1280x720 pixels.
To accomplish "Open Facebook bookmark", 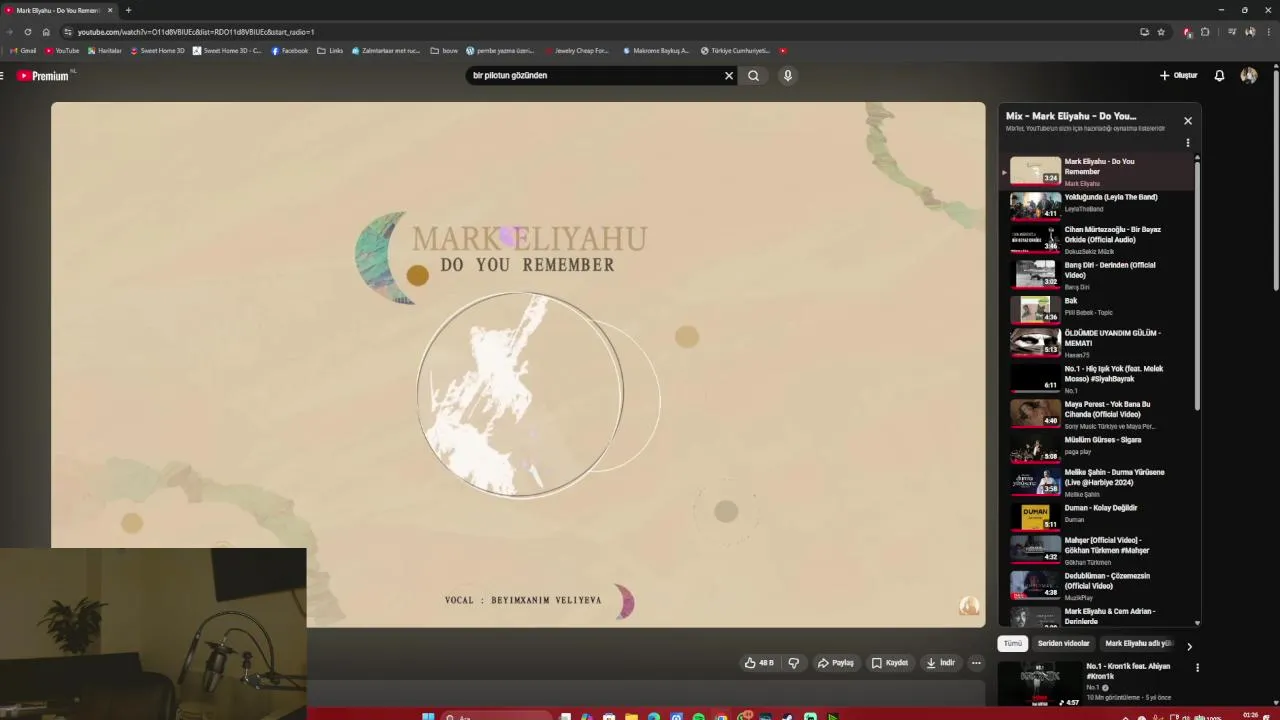I will [290, 50].
